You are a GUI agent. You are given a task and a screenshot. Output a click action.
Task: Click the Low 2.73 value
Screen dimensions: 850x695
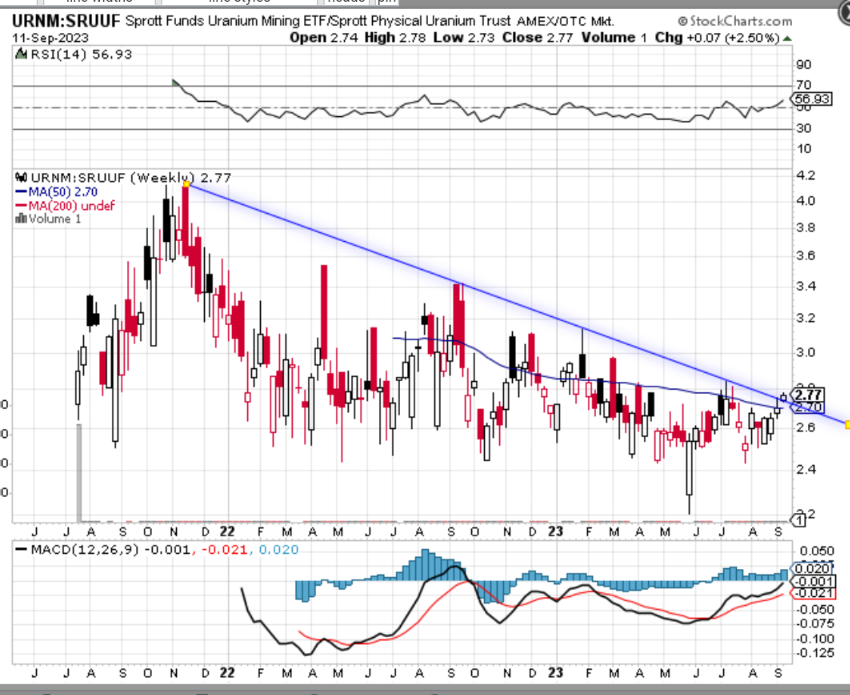pyautogui.click(x=464, y=37)
